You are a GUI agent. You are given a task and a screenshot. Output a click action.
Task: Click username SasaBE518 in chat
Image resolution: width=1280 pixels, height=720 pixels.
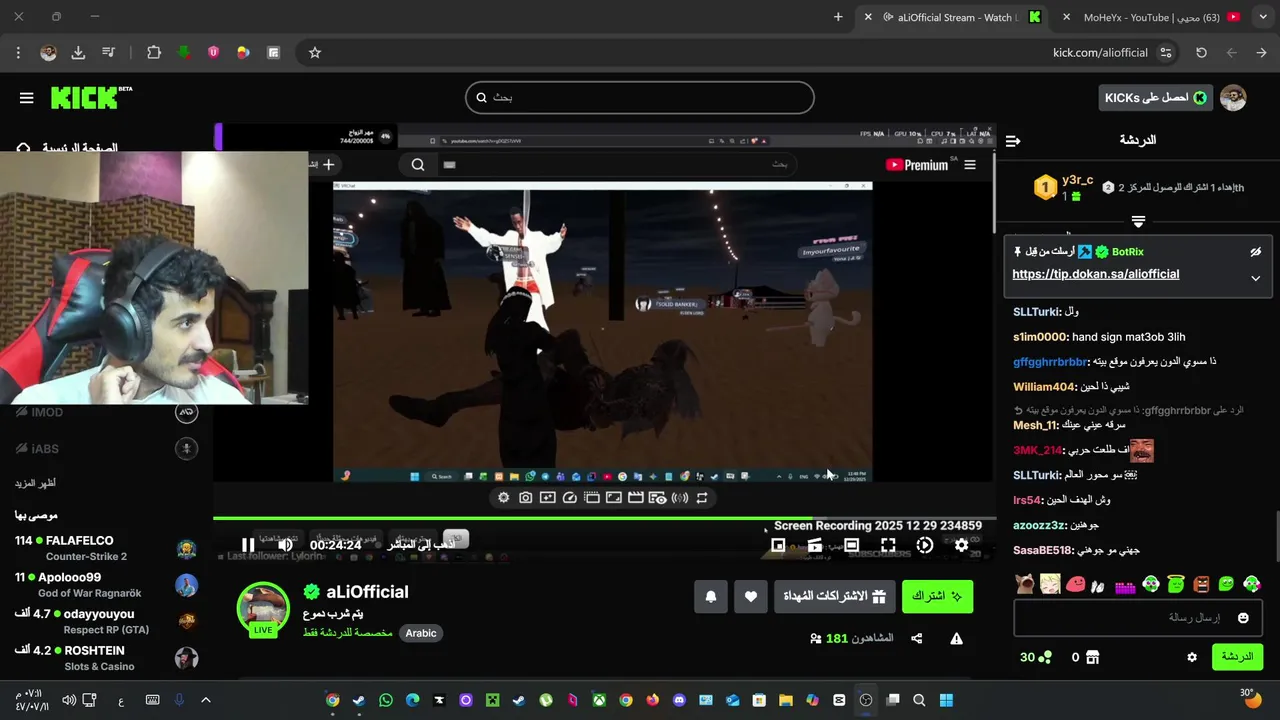click(x=1043, y=550)
